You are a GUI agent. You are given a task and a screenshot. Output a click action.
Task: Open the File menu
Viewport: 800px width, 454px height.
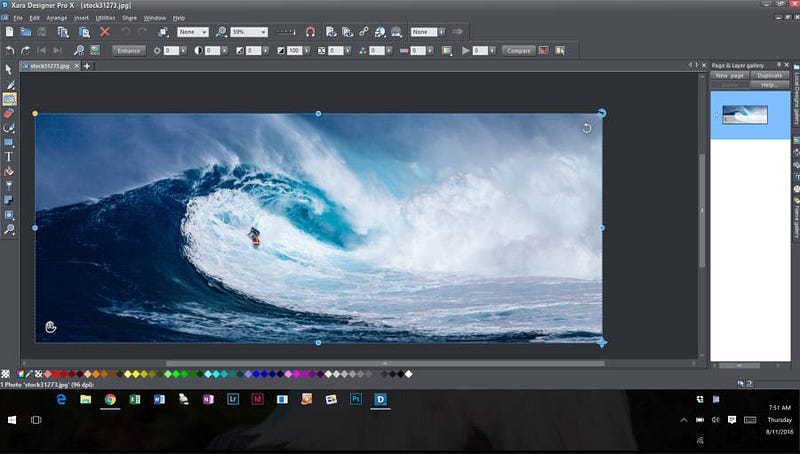(18, 18)
